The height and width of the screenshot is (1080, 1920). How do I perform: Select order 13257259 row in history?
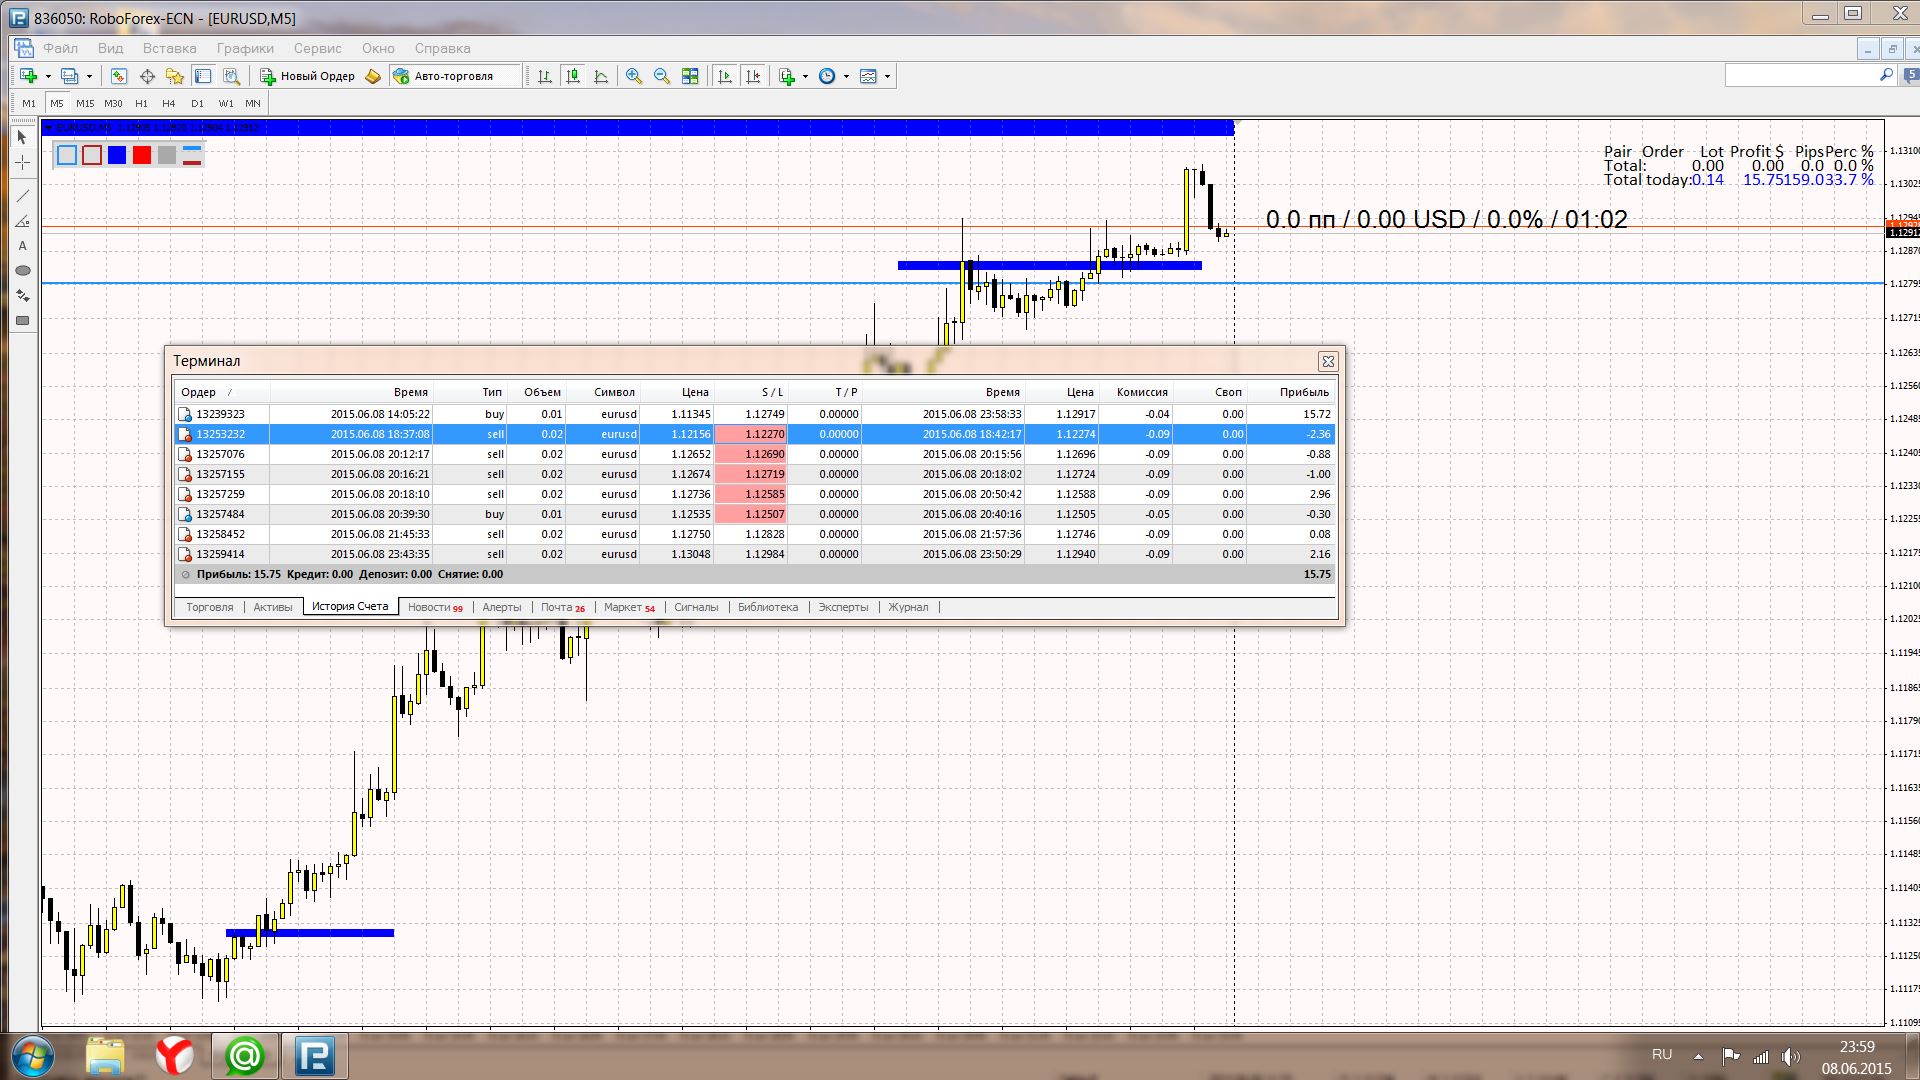coord(220,494)
